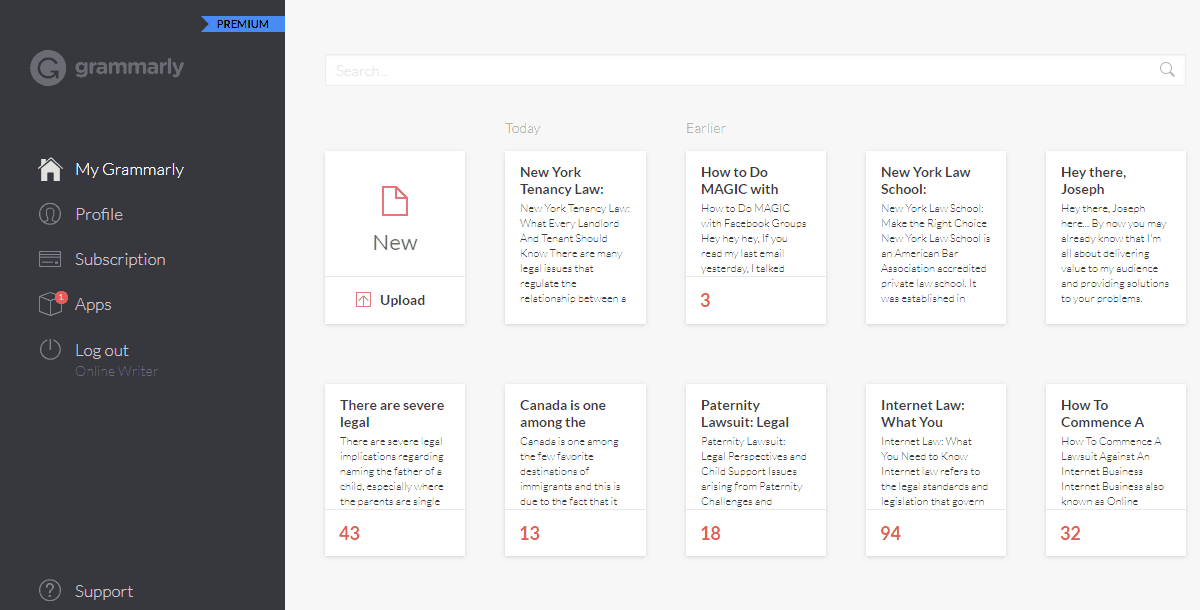Click the Subscription card icon in sidebar
The image size is (1200, 610).
49,258
